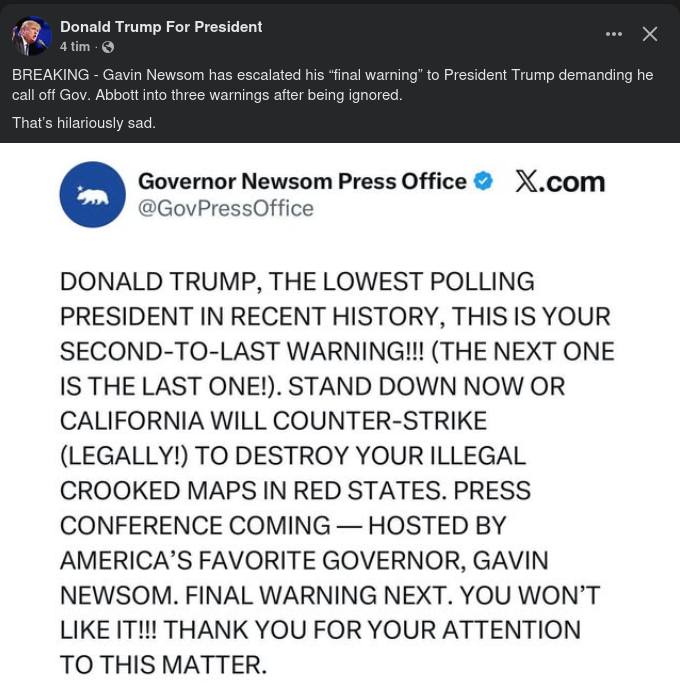Open the Donald Trump For President profile picture
680x688 pixels.
[31, 36]
